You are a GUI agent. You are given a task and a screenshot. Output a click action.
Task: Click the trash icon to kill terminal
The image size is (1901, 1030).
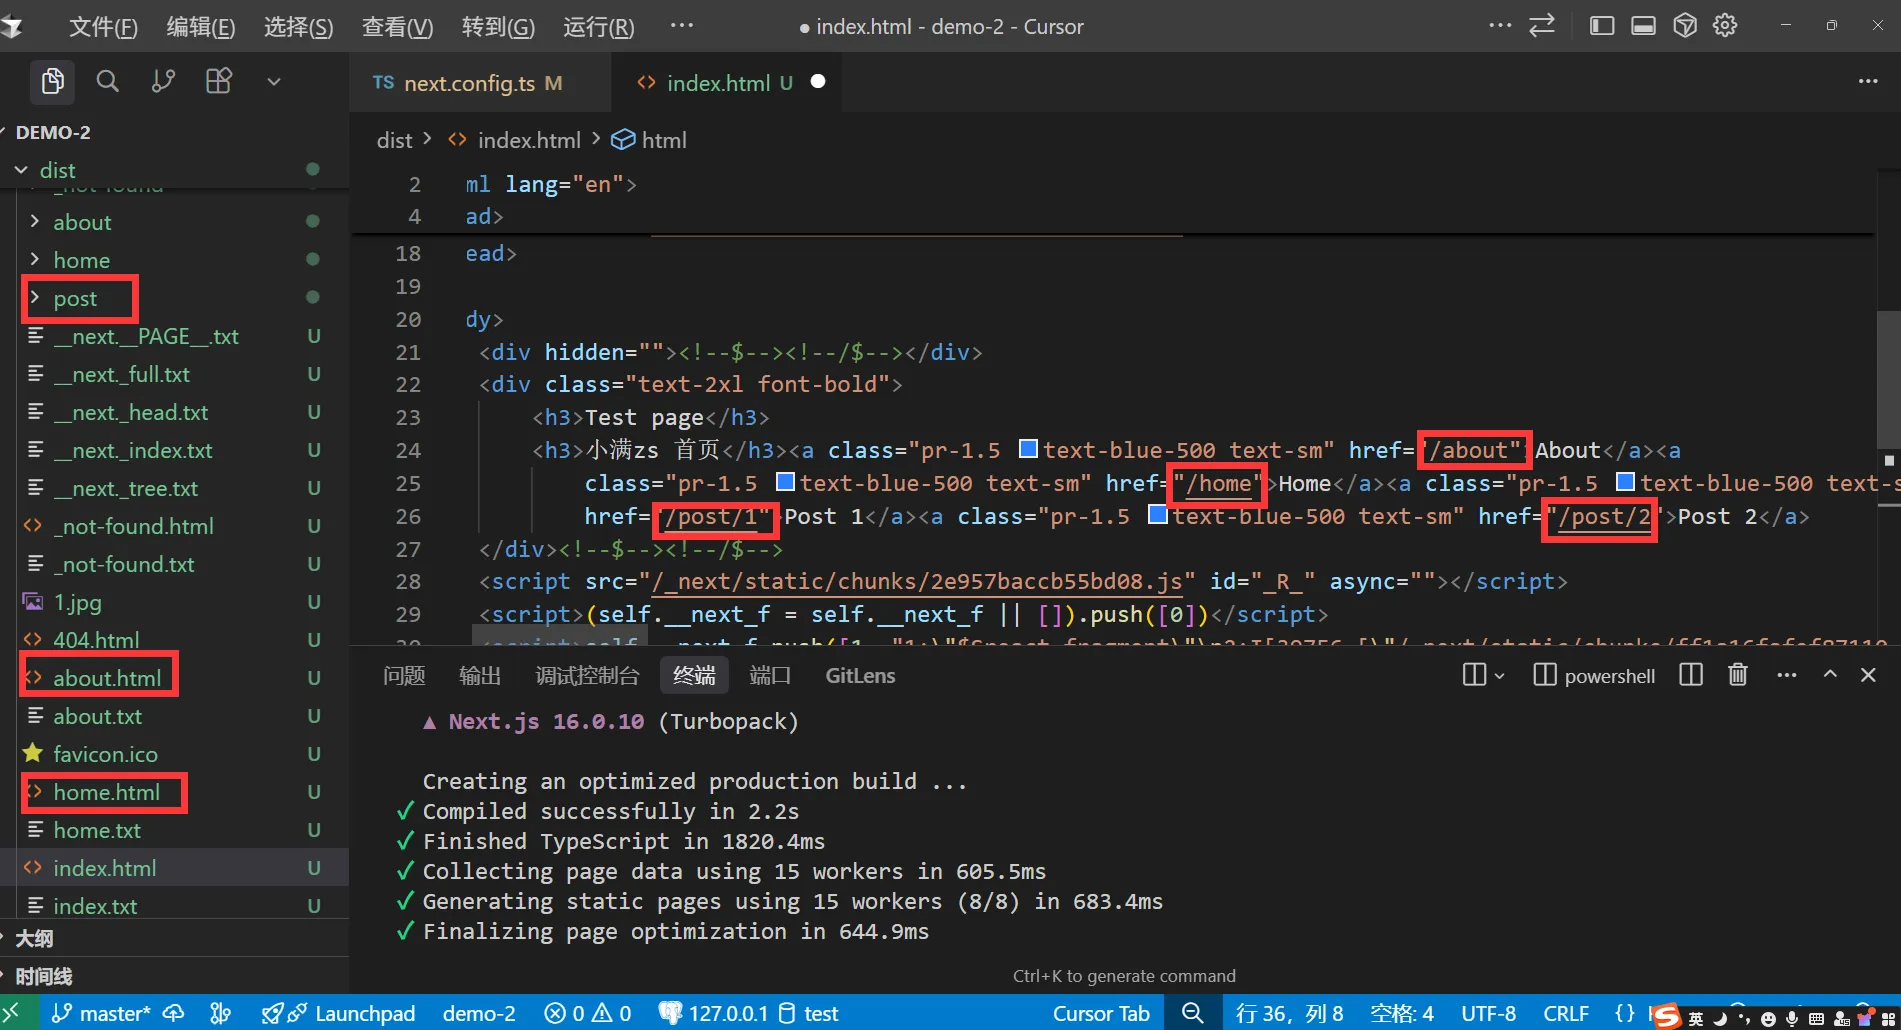pos(1738,675)
